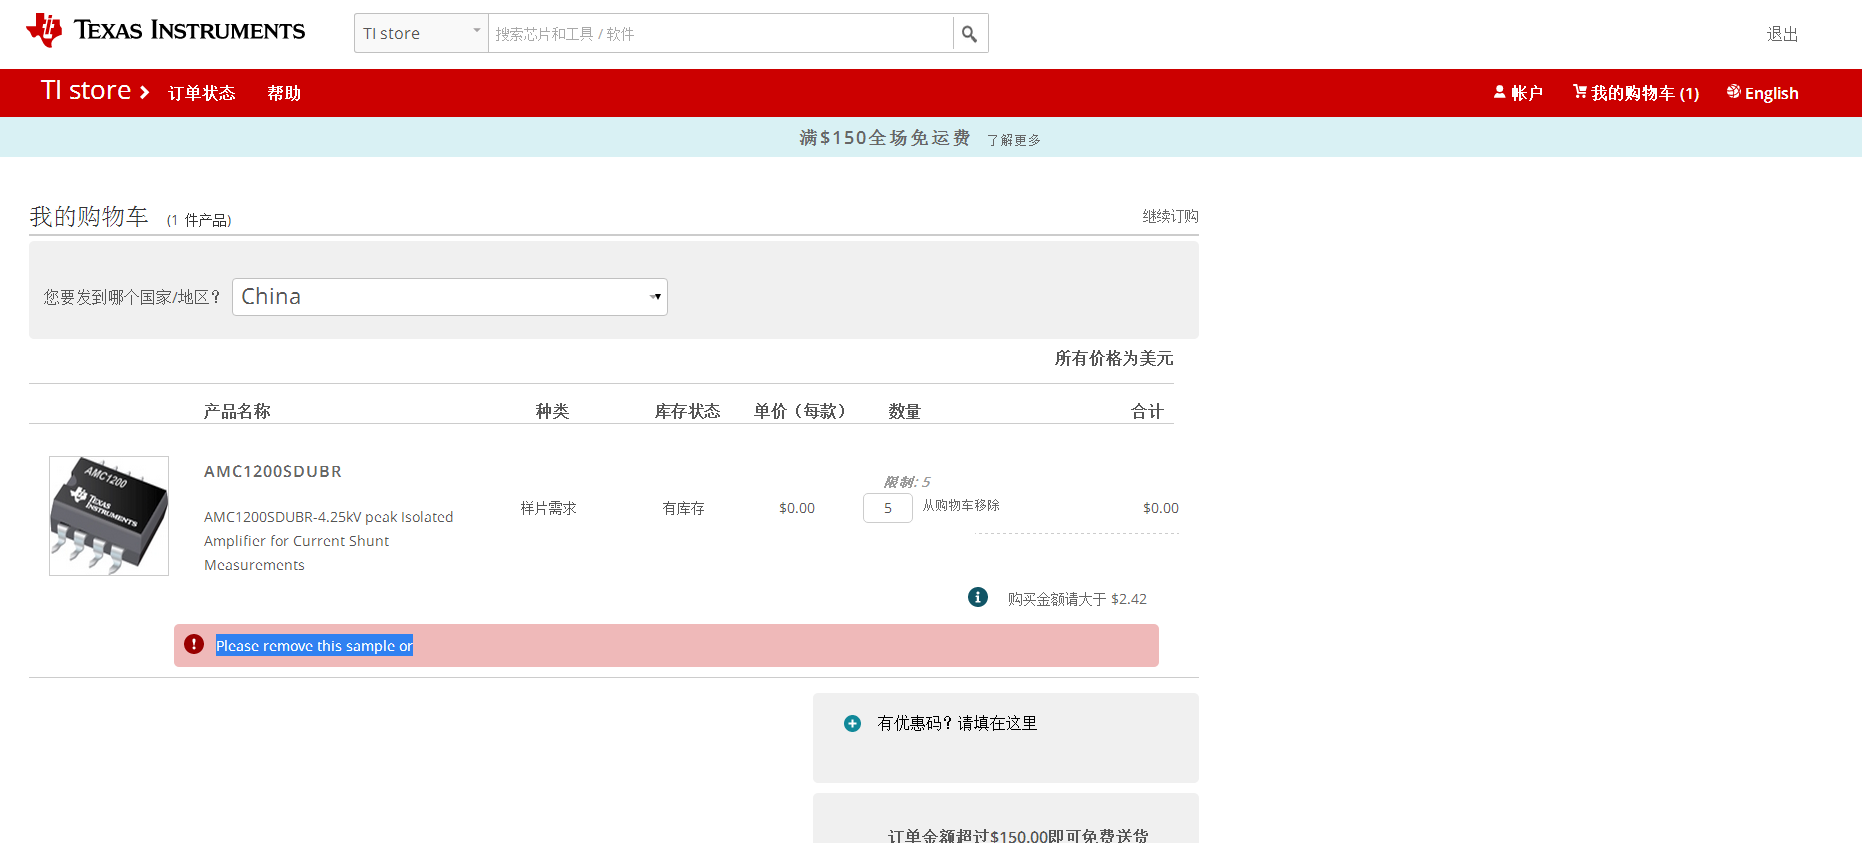
Task: Click the AMC1200SDUBR product description text
Action: 329,541
